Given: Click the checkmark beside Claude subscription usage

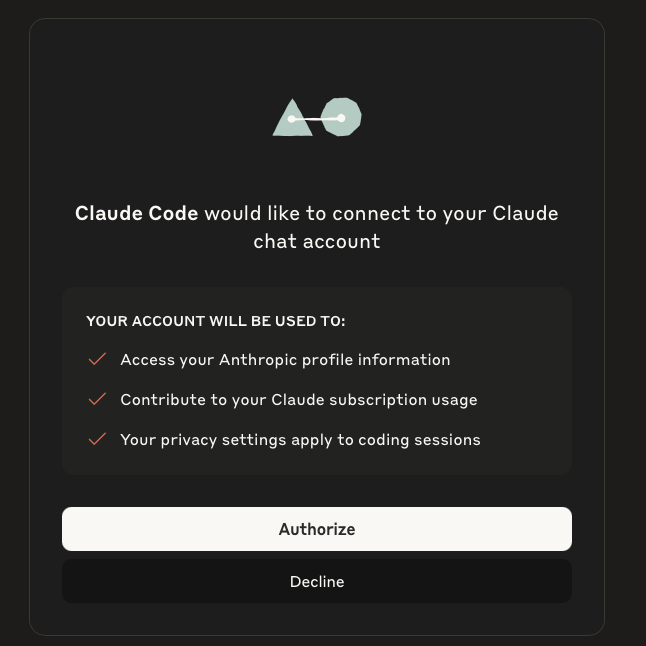Looking at the screenshot, I should 97,399.
